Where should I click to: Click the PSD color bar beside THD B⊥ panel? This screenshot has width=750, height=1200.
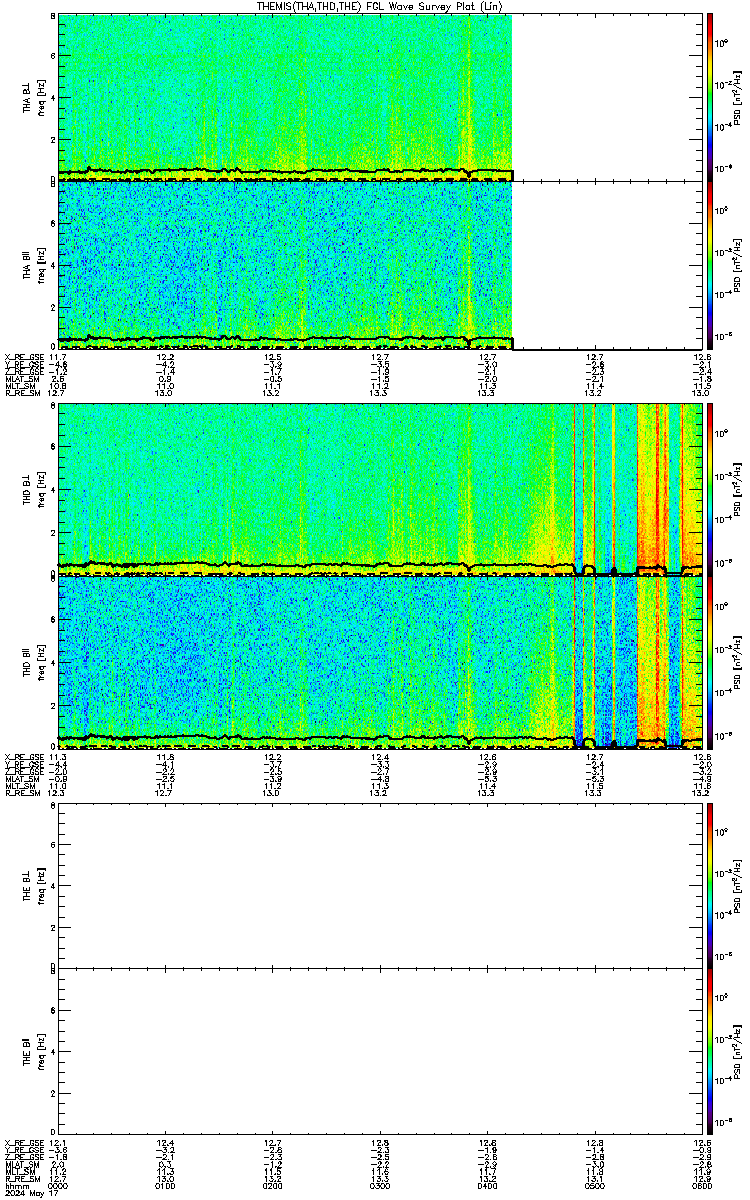(710, 488)
